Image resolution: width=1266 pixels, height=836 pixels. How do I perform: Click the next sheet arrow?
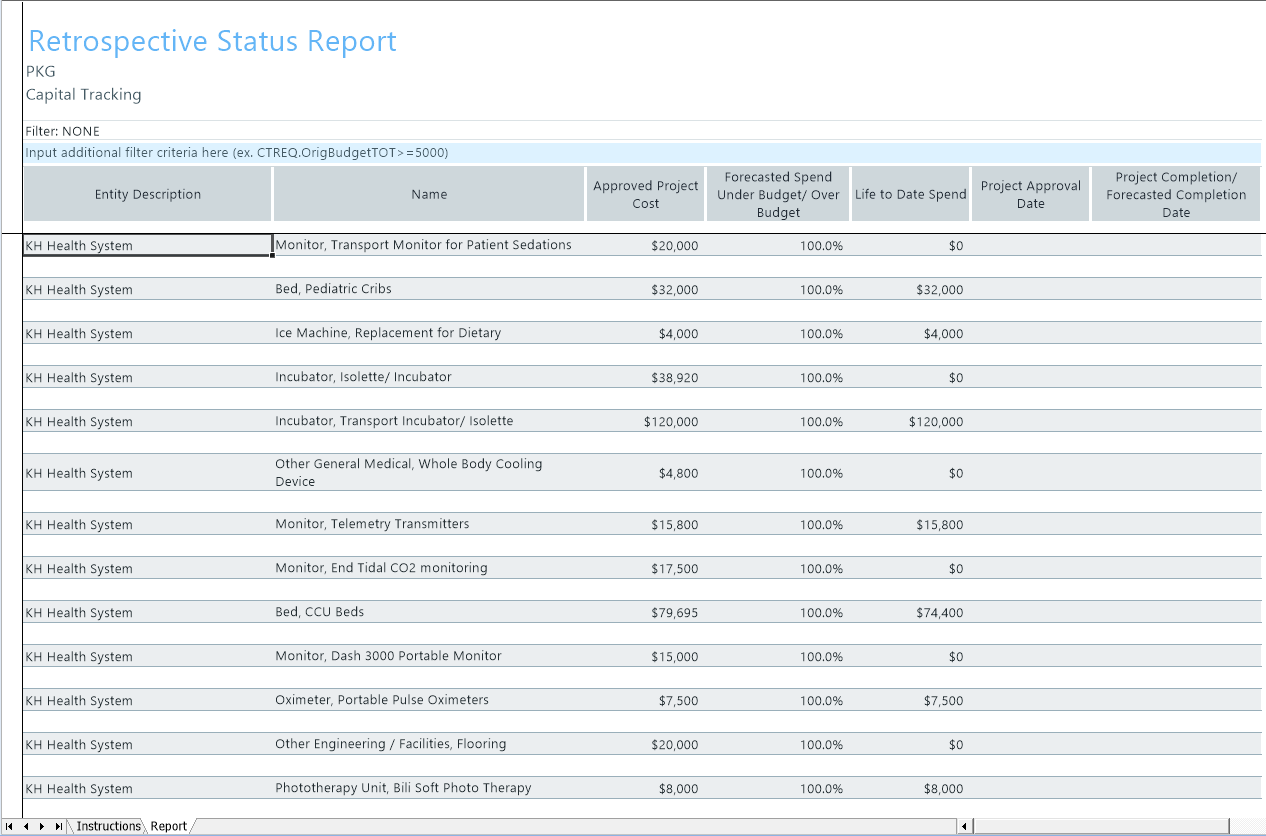(42, 826)
